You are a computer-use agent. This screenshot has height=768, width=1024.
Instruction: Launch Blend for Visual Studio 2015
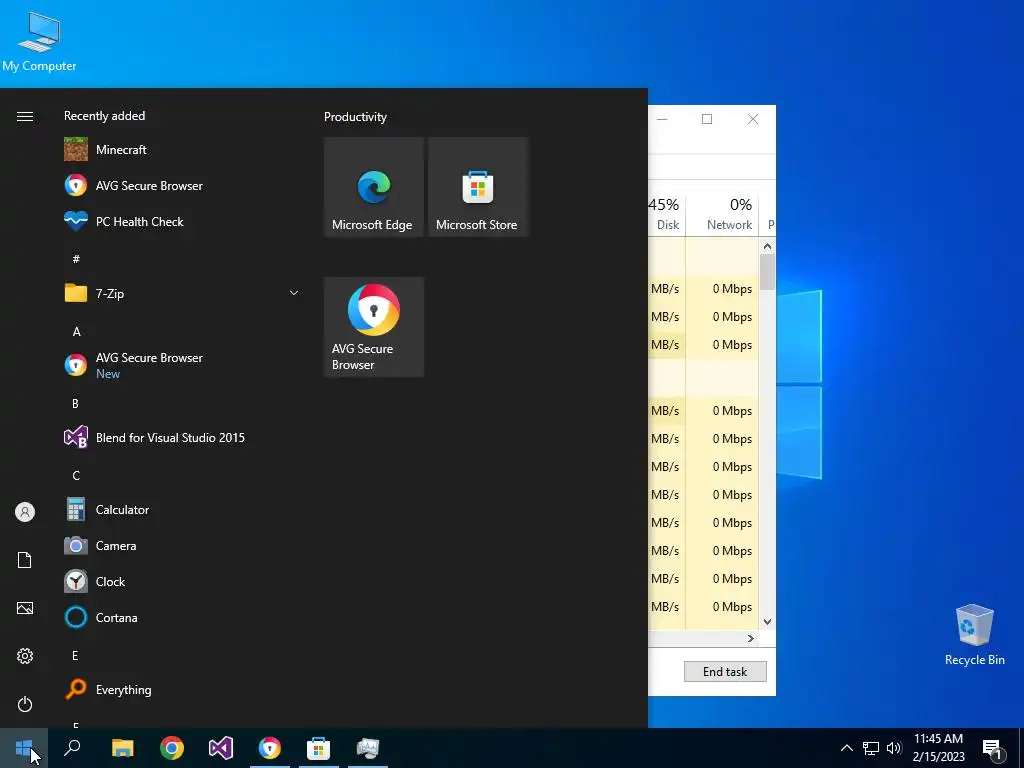click(183, 438)
